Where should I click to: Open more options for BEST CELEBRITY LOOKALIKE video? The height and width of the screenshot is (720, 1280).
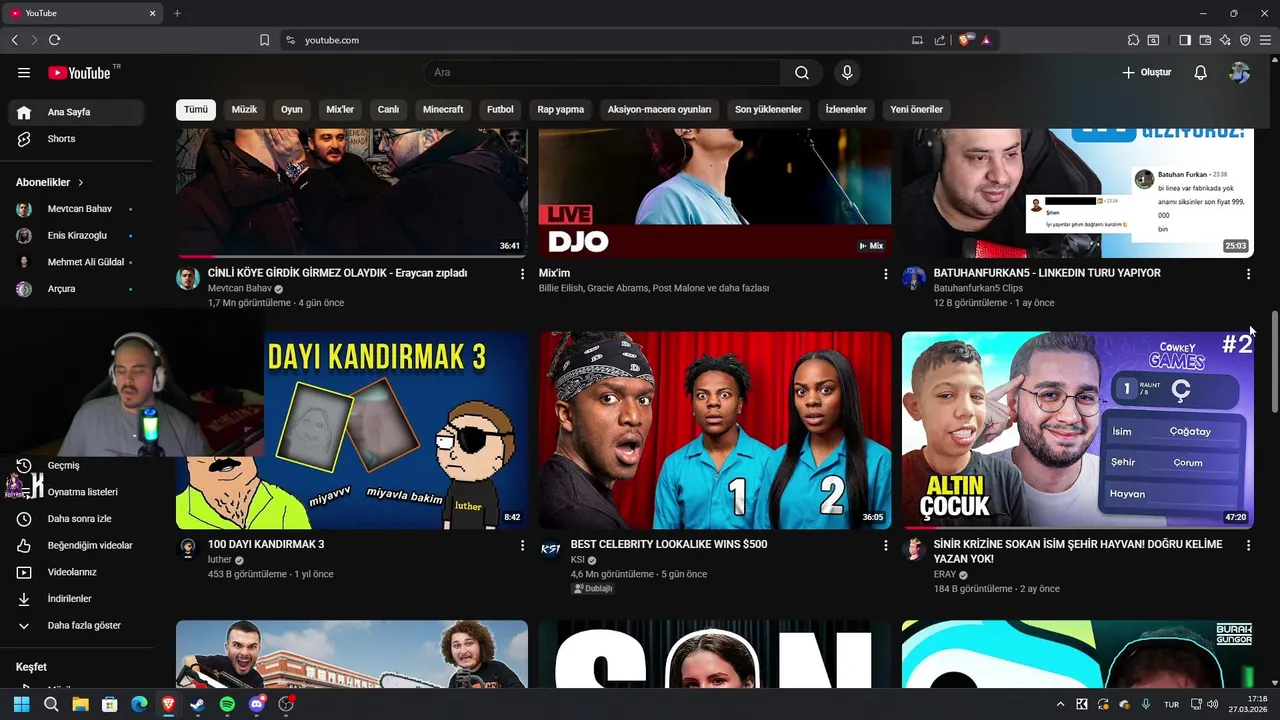[x=885, y=546]
